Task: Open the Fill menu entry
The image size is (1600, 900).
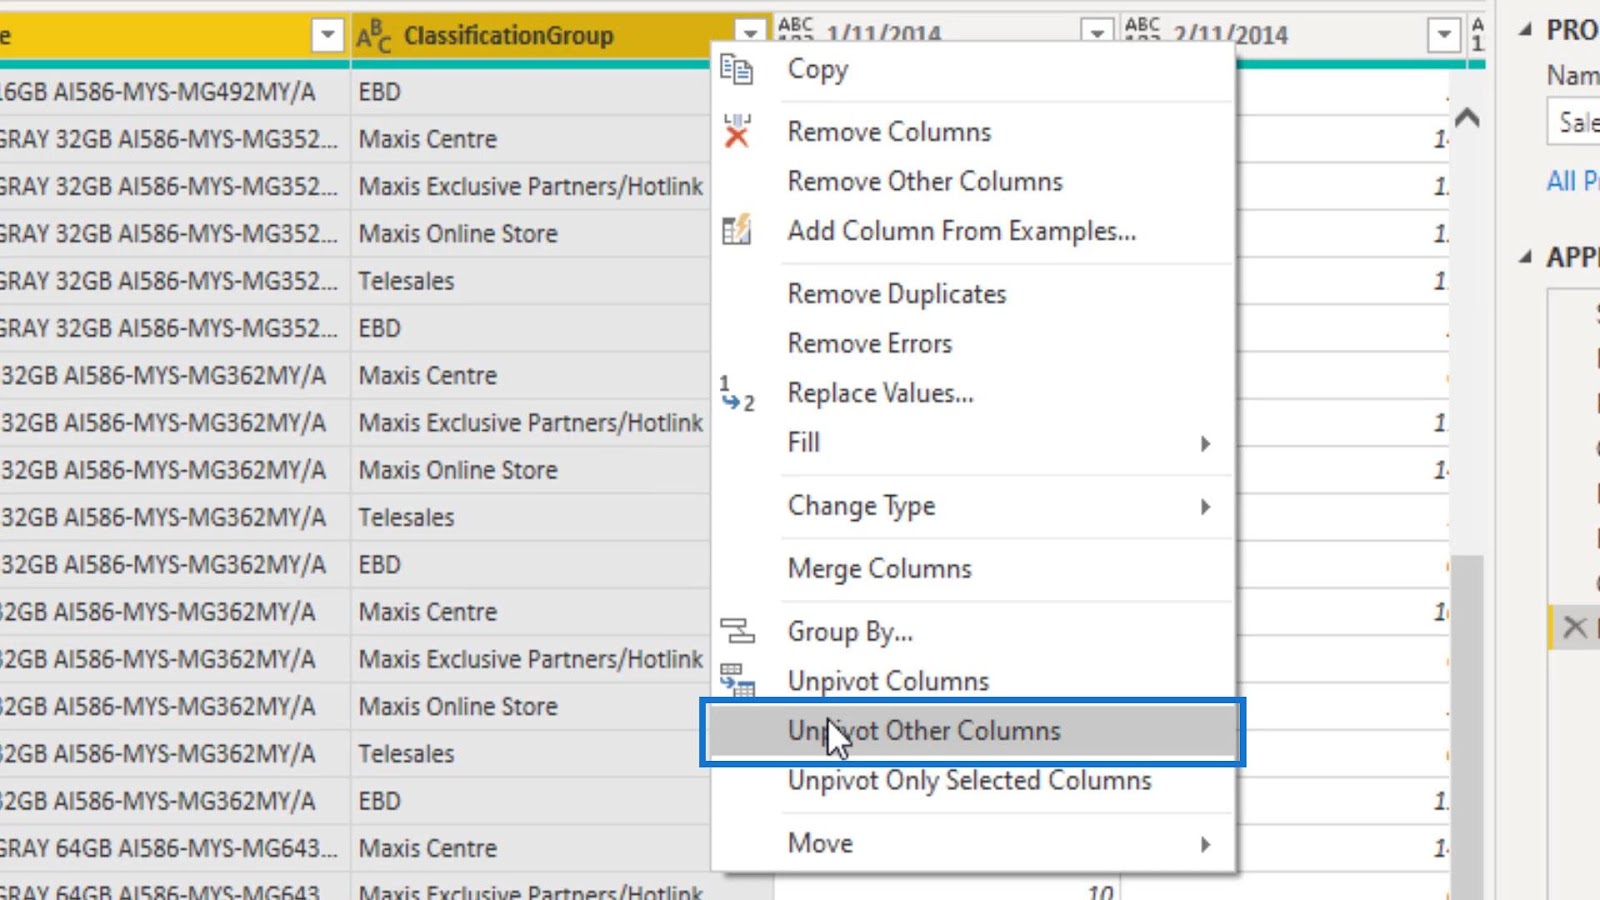Action: (x=974, y=443)
